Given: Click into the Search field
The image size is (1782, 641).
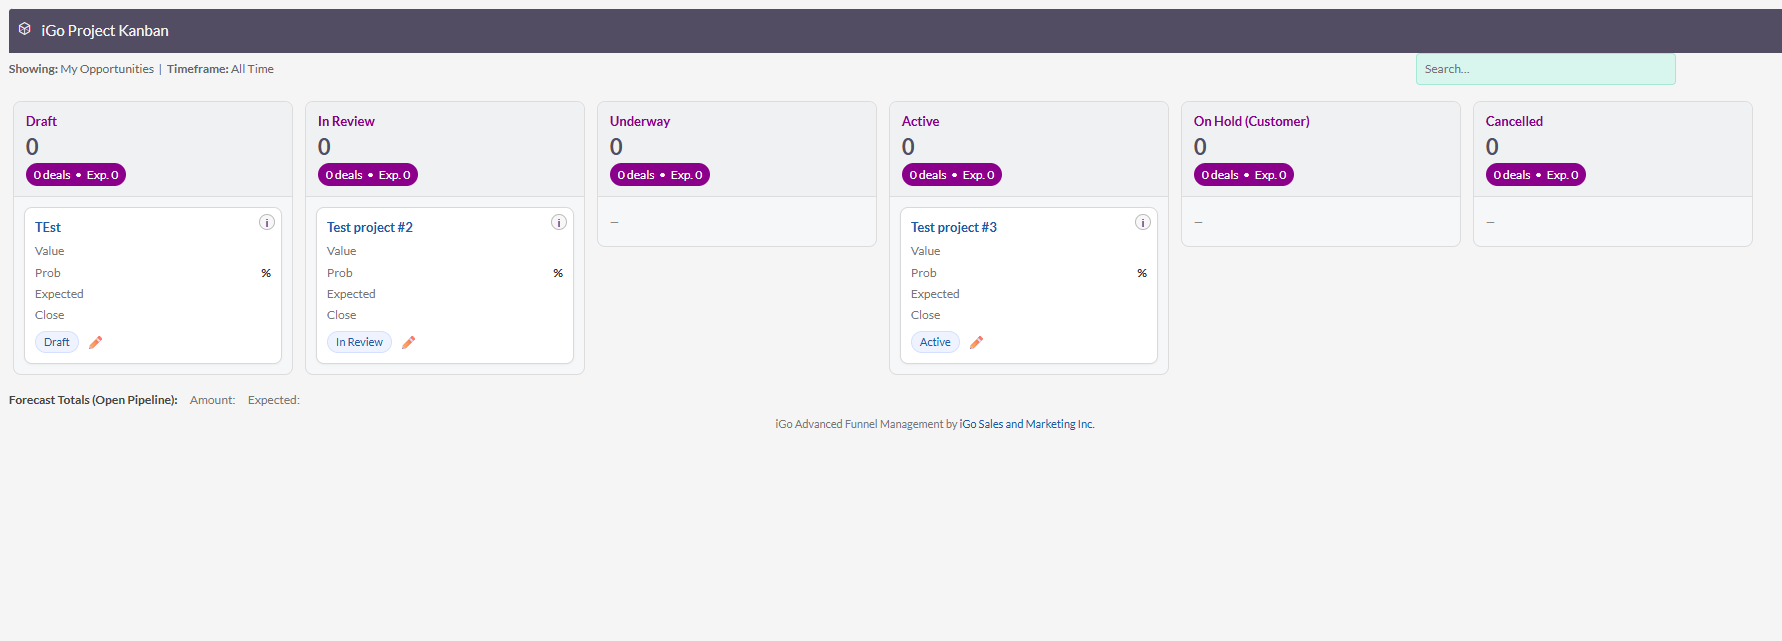Looking at the screenshot, I should [1545, 69].
